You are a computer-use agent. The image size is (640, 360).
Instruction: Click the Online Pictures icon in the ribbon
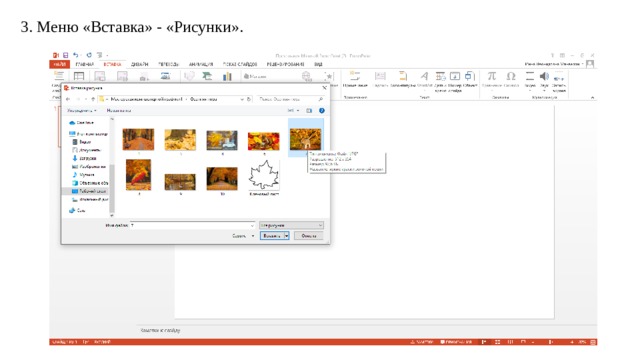point(122,76)
